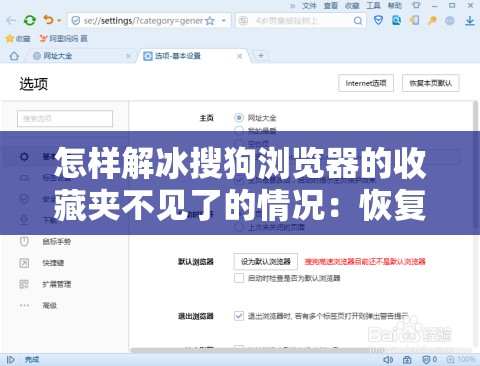Close the 网址大全 tab
Viewport: 480px width, 366px height.
point(128,56)
